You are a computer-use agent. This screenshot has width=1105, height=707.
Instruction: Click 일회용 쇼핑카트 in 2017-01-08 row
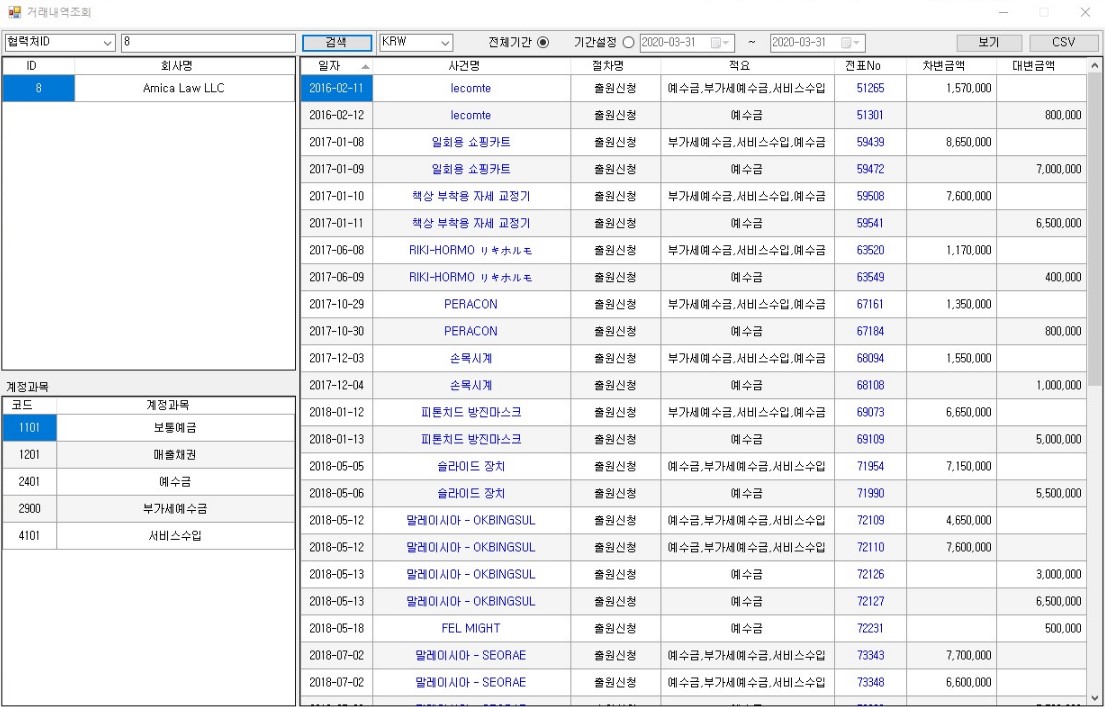471,142
